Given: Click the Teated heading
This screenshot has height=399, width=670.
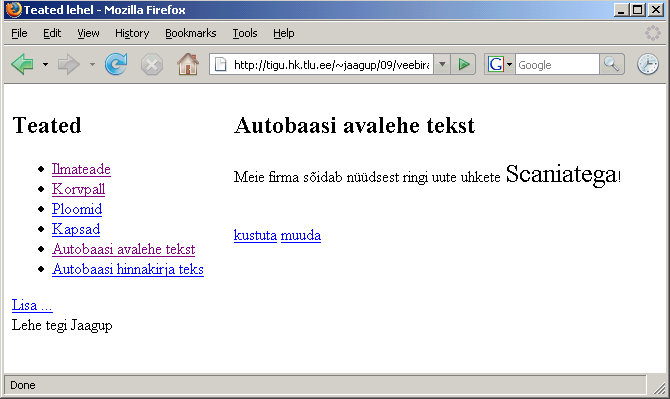Looking at the screenshot, I should [x=47, y=125].
